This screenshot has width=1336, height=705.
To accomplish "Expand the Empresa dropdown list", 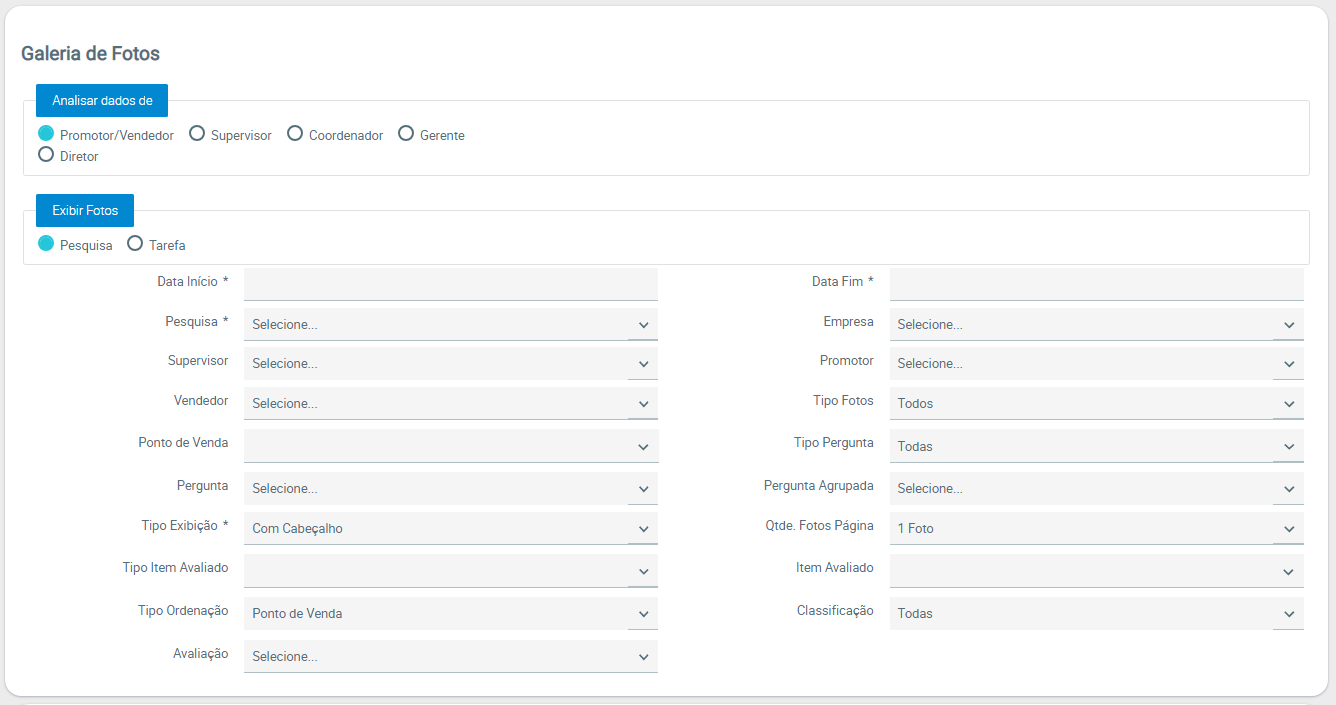I will tap(1096, 324).
